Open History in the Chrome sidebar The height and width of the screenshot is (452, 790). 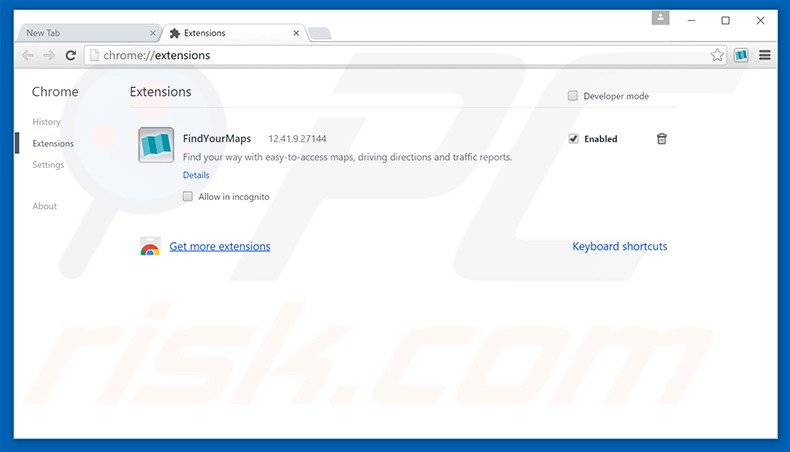pos(46,122)
